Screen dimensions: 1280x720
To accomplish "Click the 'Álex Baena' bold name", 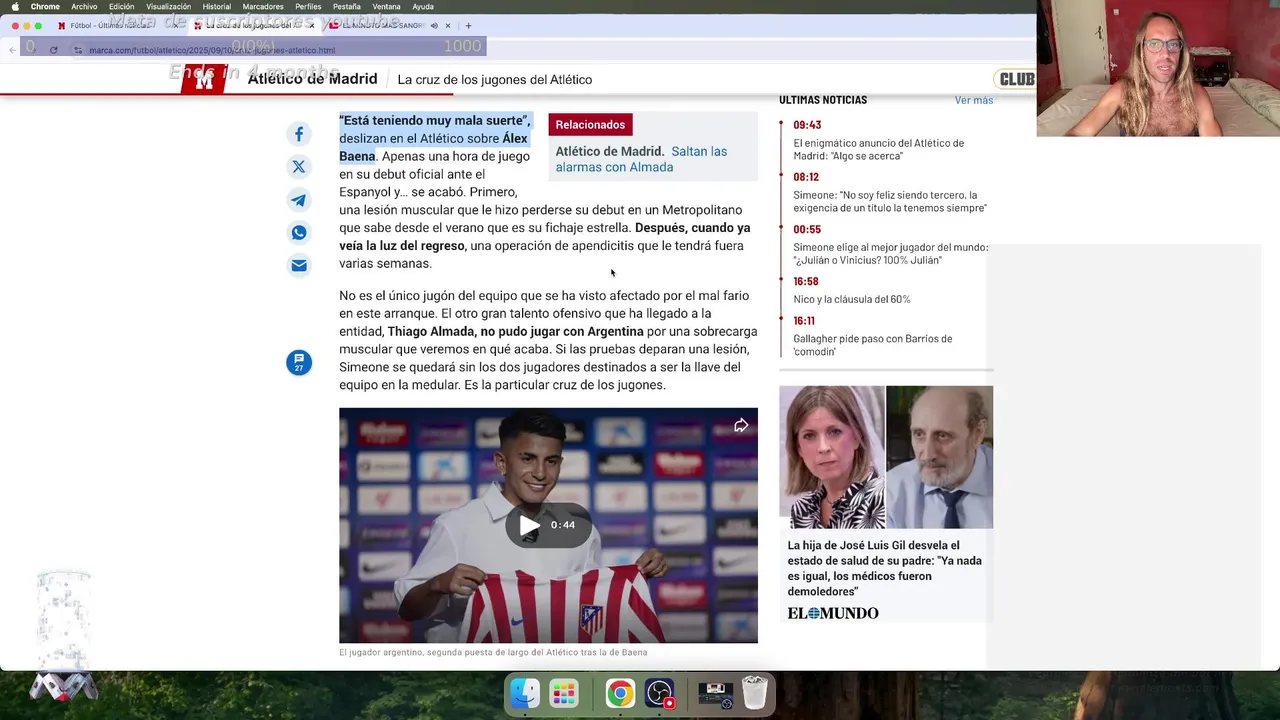I will 433,147.
